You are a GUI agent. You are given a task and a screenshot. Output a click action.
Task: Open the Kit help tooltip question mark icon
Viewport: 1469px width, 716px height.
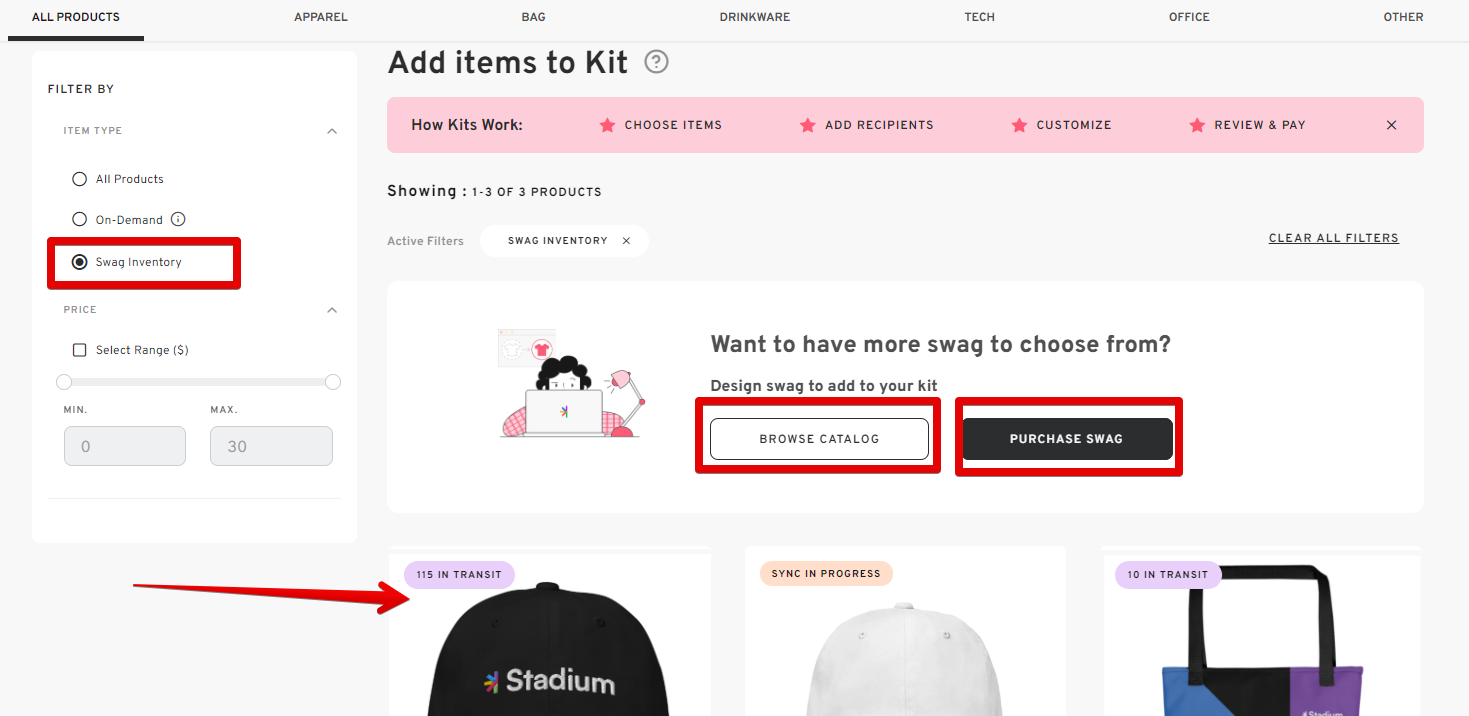point(656,62)
